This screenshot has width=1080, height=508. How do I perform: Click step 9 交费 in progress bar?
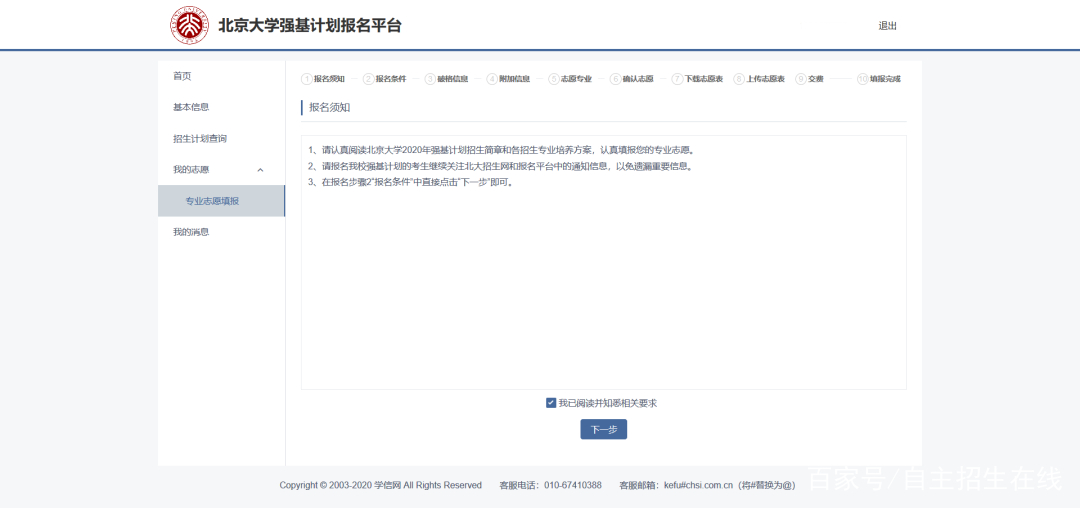[x=809, y=79]
